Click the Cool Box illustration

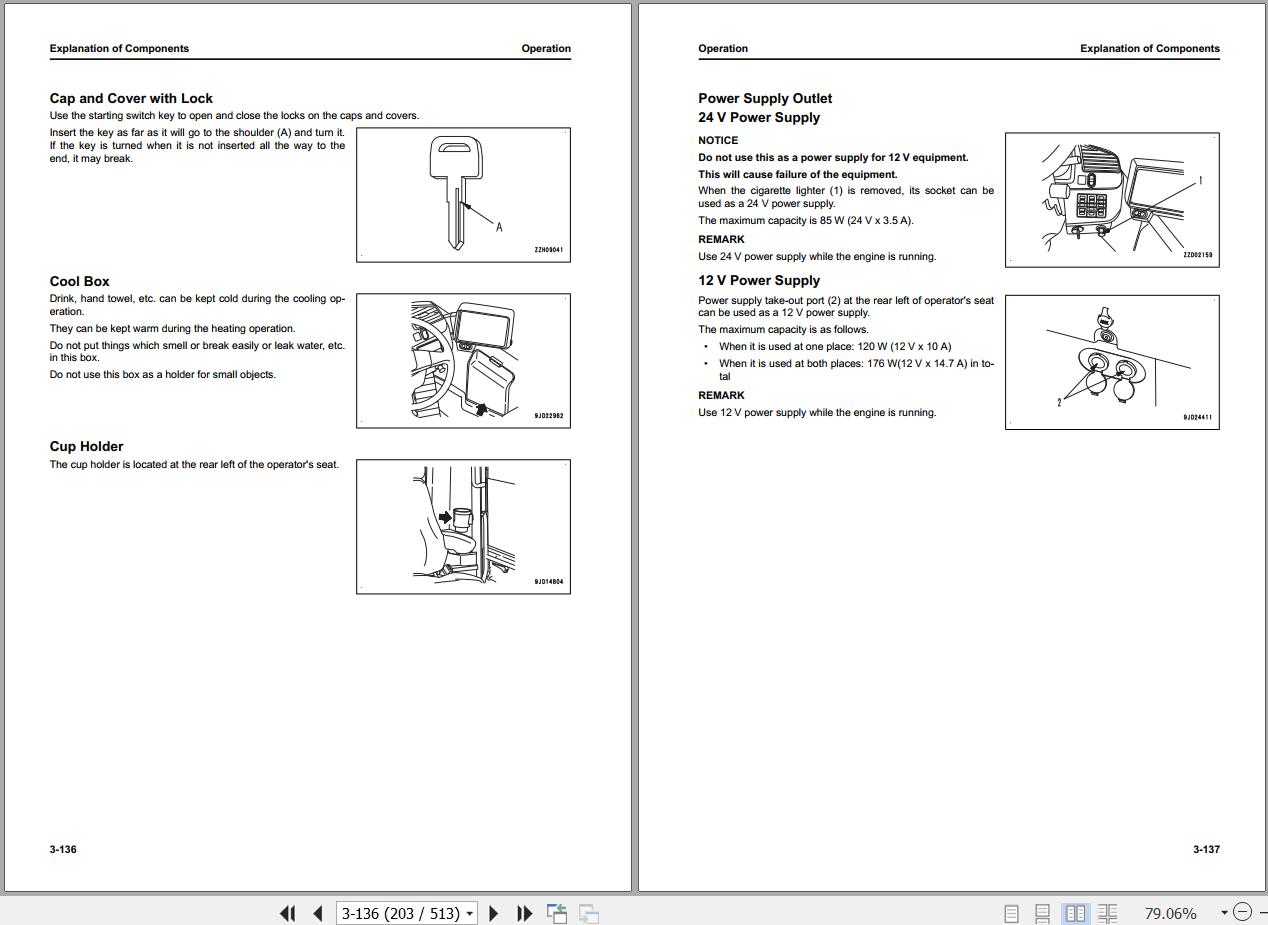[x=463, y=361]
